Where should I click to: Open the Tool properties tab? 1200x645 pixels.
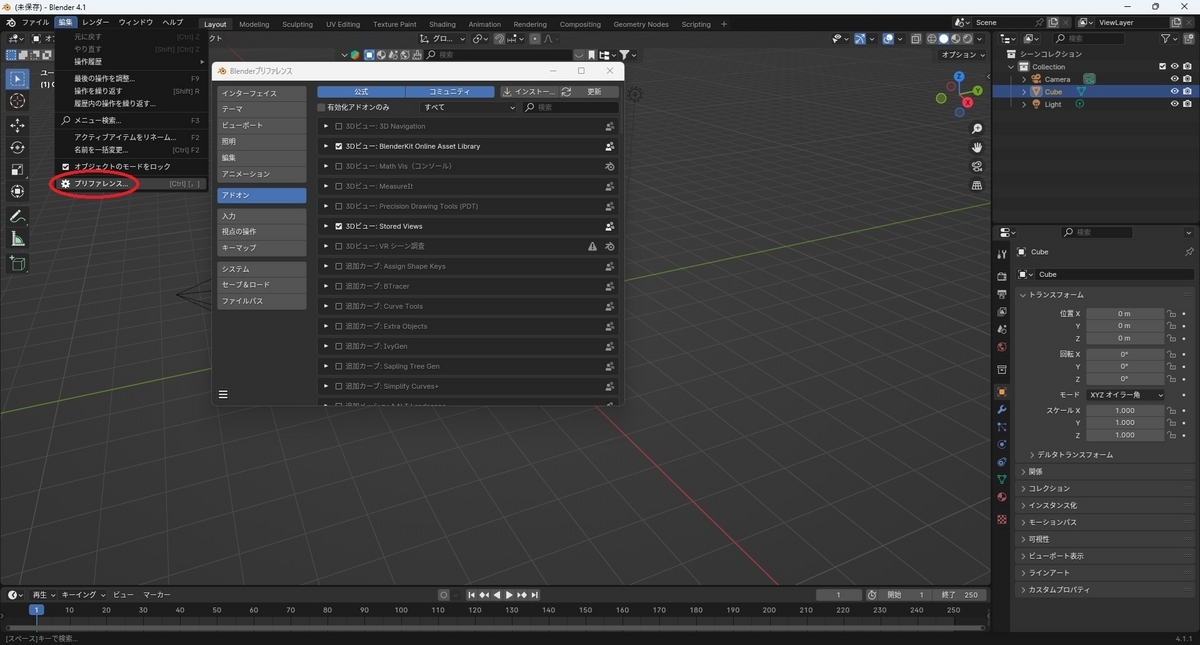click(x=1002, y=256)
